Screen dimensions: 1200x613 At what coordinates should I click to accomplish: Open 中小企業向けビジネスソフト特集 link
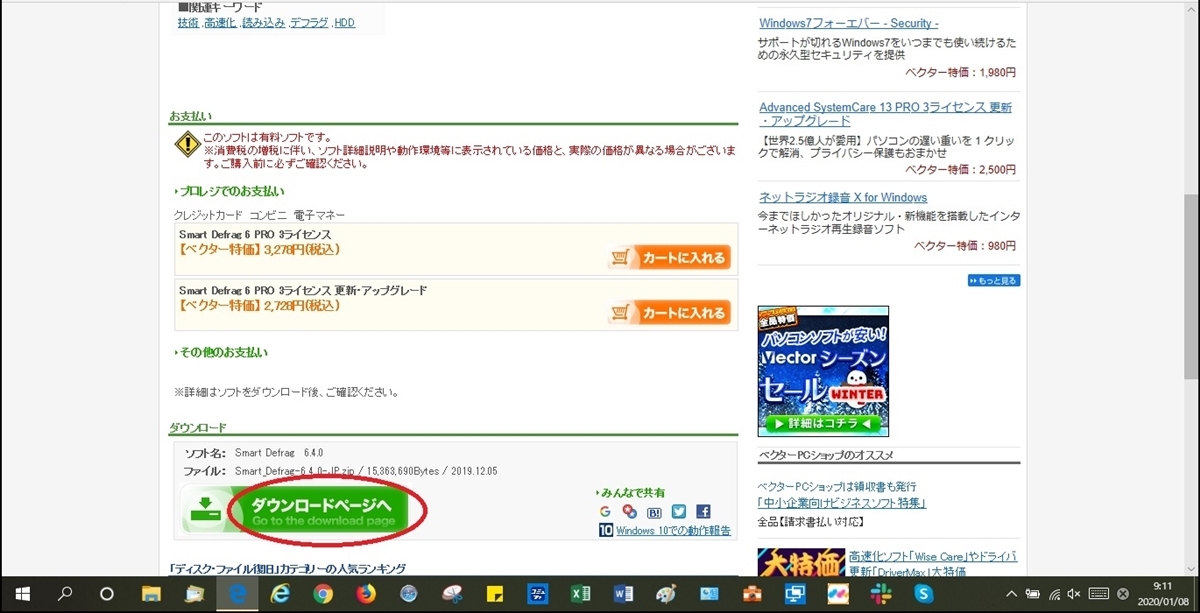point(842,503)
